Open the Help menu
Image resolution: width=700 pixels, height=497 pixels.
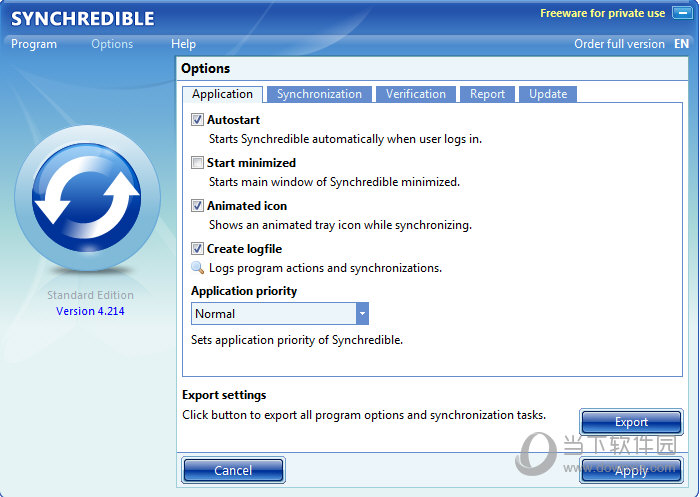(x=183, y=44)
